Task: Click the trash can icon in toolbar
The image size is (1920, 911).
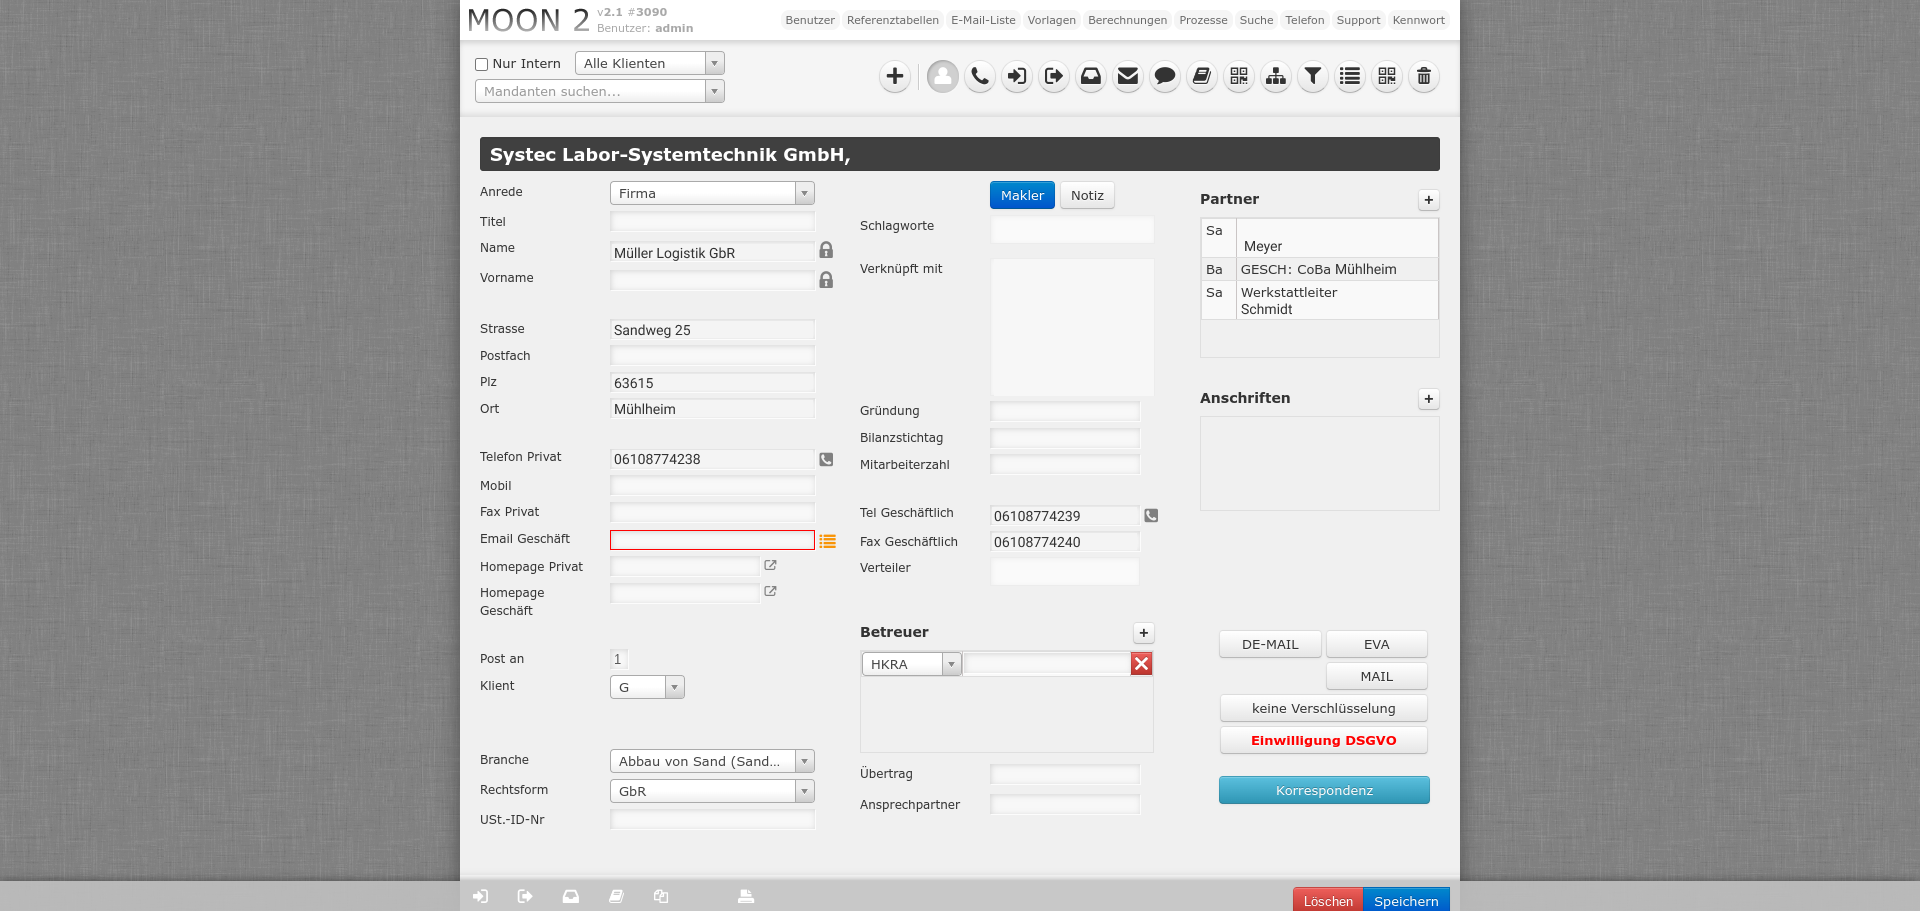Action: [1423, 76]
